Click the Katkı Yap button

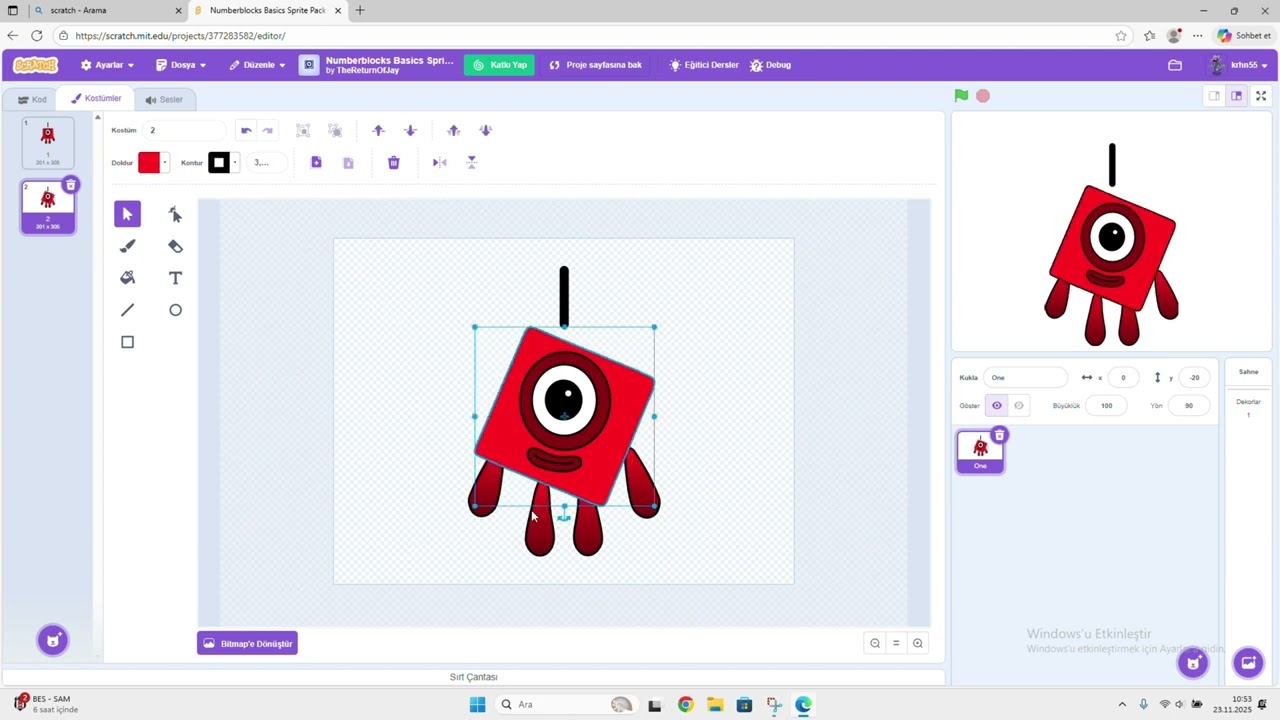pos(499,65)
